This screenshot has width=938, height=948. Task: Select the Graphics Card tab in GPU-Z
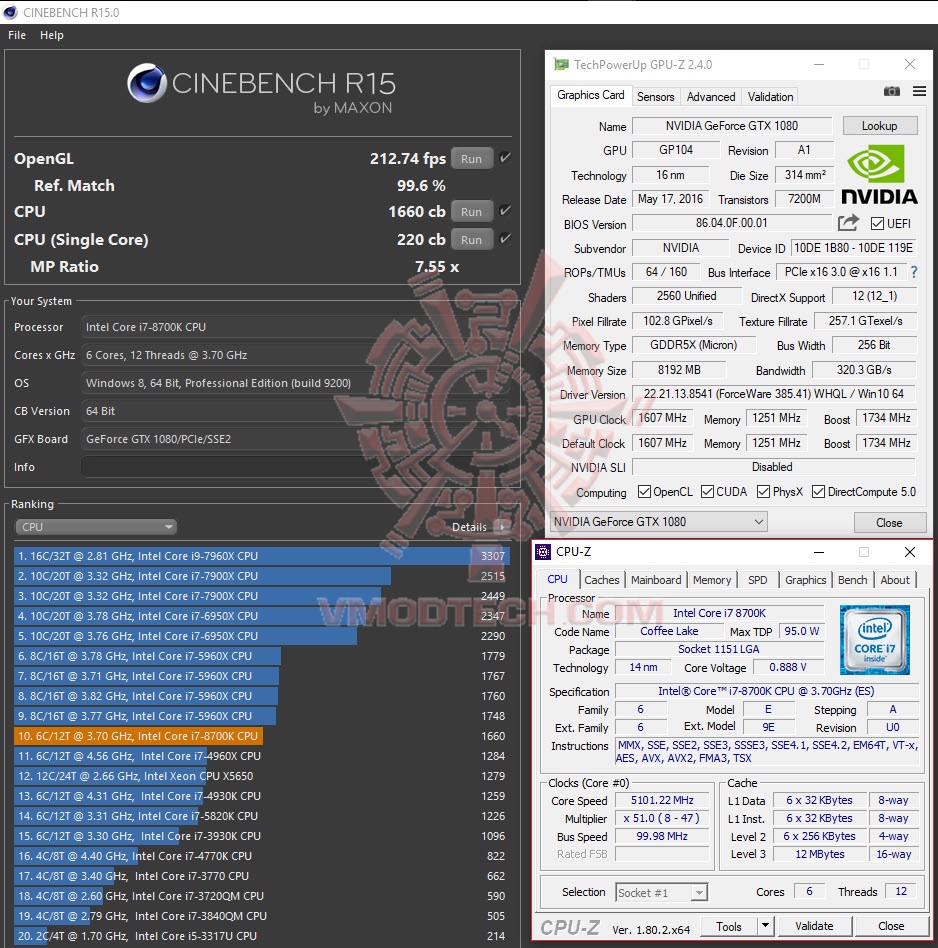tap(590, 96)
